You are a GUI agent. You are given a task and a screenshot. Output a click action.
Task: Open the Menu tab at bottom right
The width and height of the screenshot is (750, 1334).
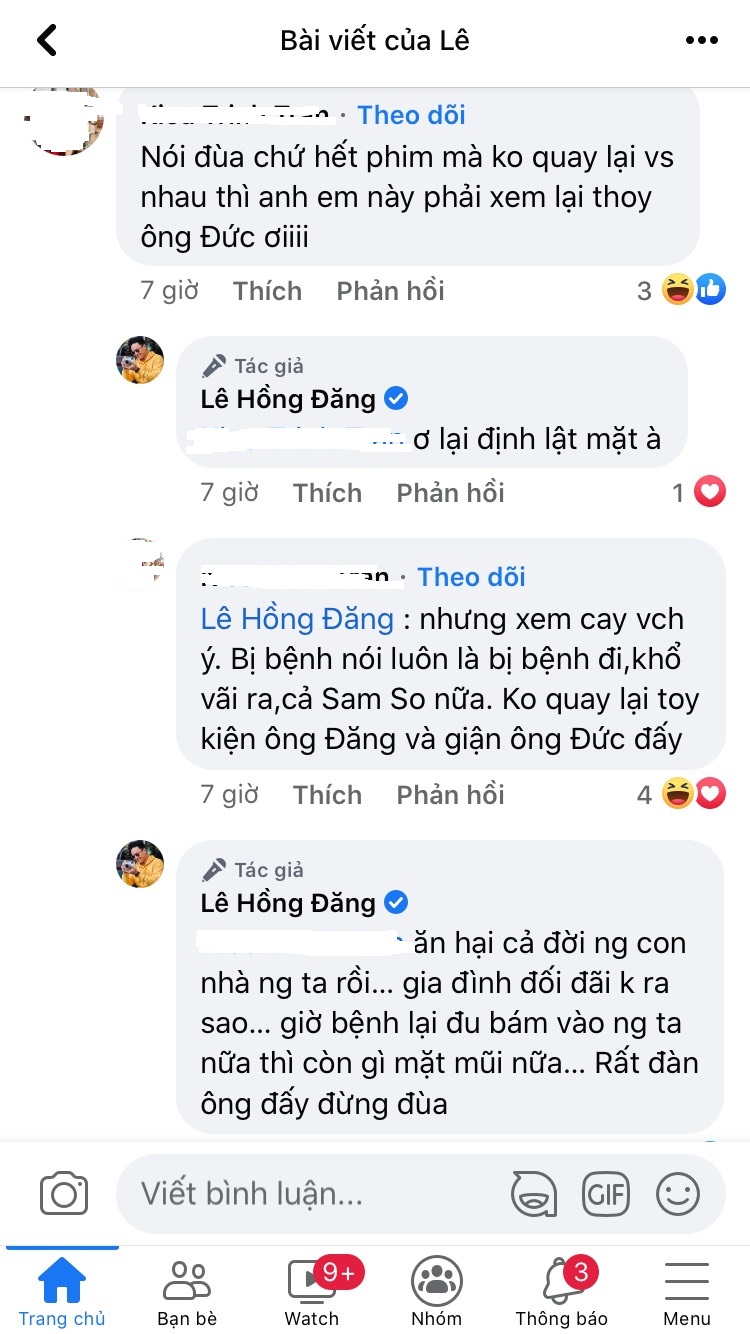pos(686,1290)
